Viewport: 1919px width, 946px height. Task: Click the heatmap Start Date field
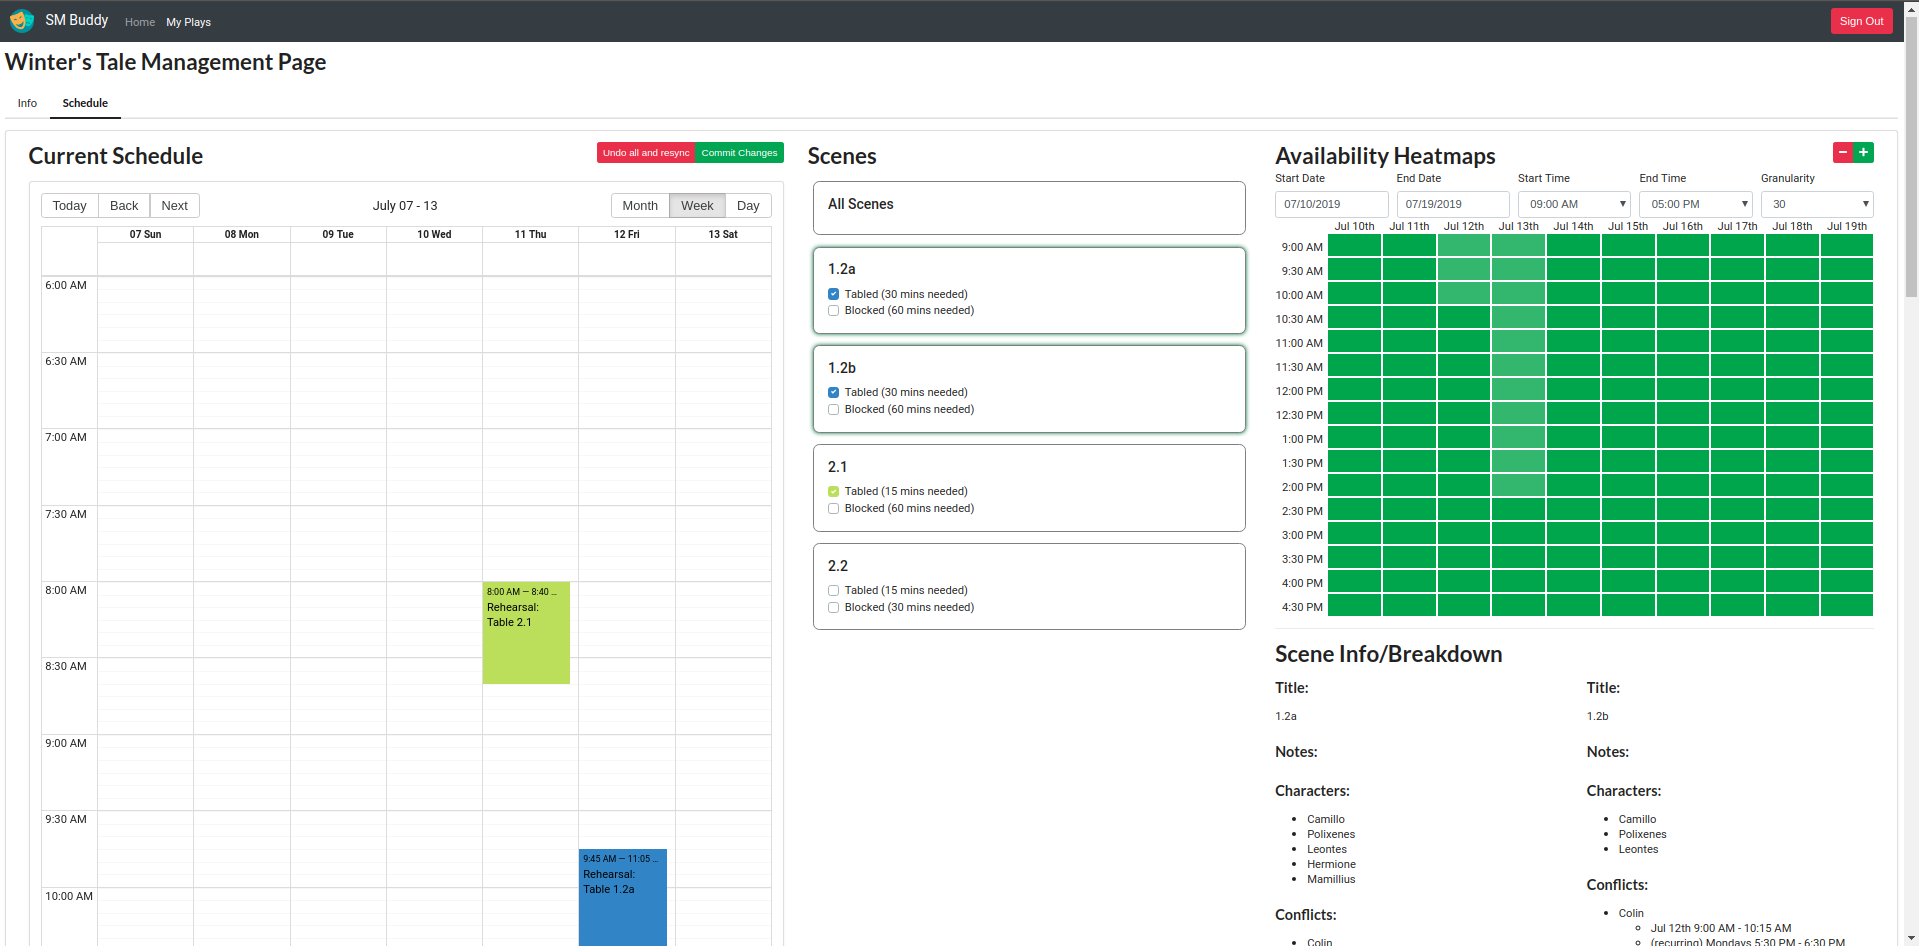coord(1331,204)
